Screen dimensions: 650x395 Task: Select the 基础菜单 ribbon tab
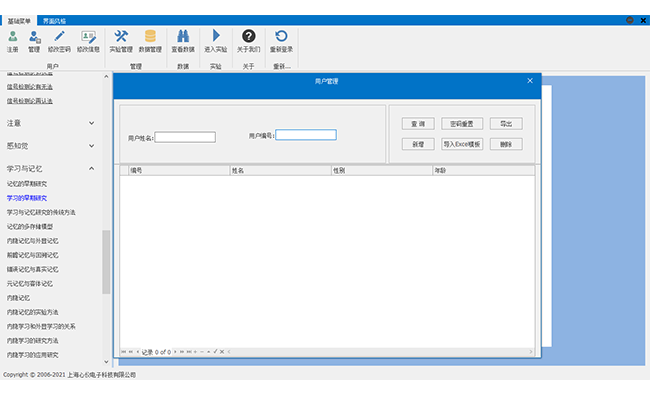[x=19, y=21]
